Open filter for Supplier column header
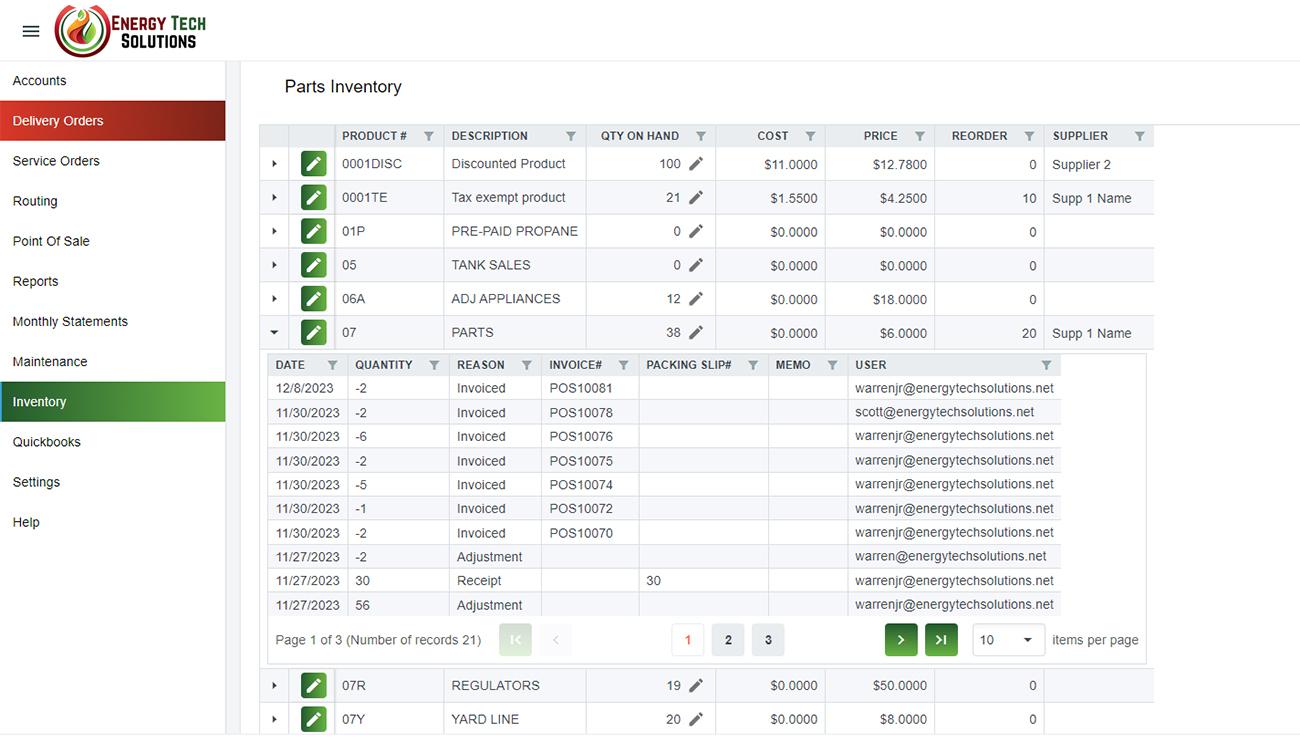Screen dimensions: 1300x750 click(1139, 136)
